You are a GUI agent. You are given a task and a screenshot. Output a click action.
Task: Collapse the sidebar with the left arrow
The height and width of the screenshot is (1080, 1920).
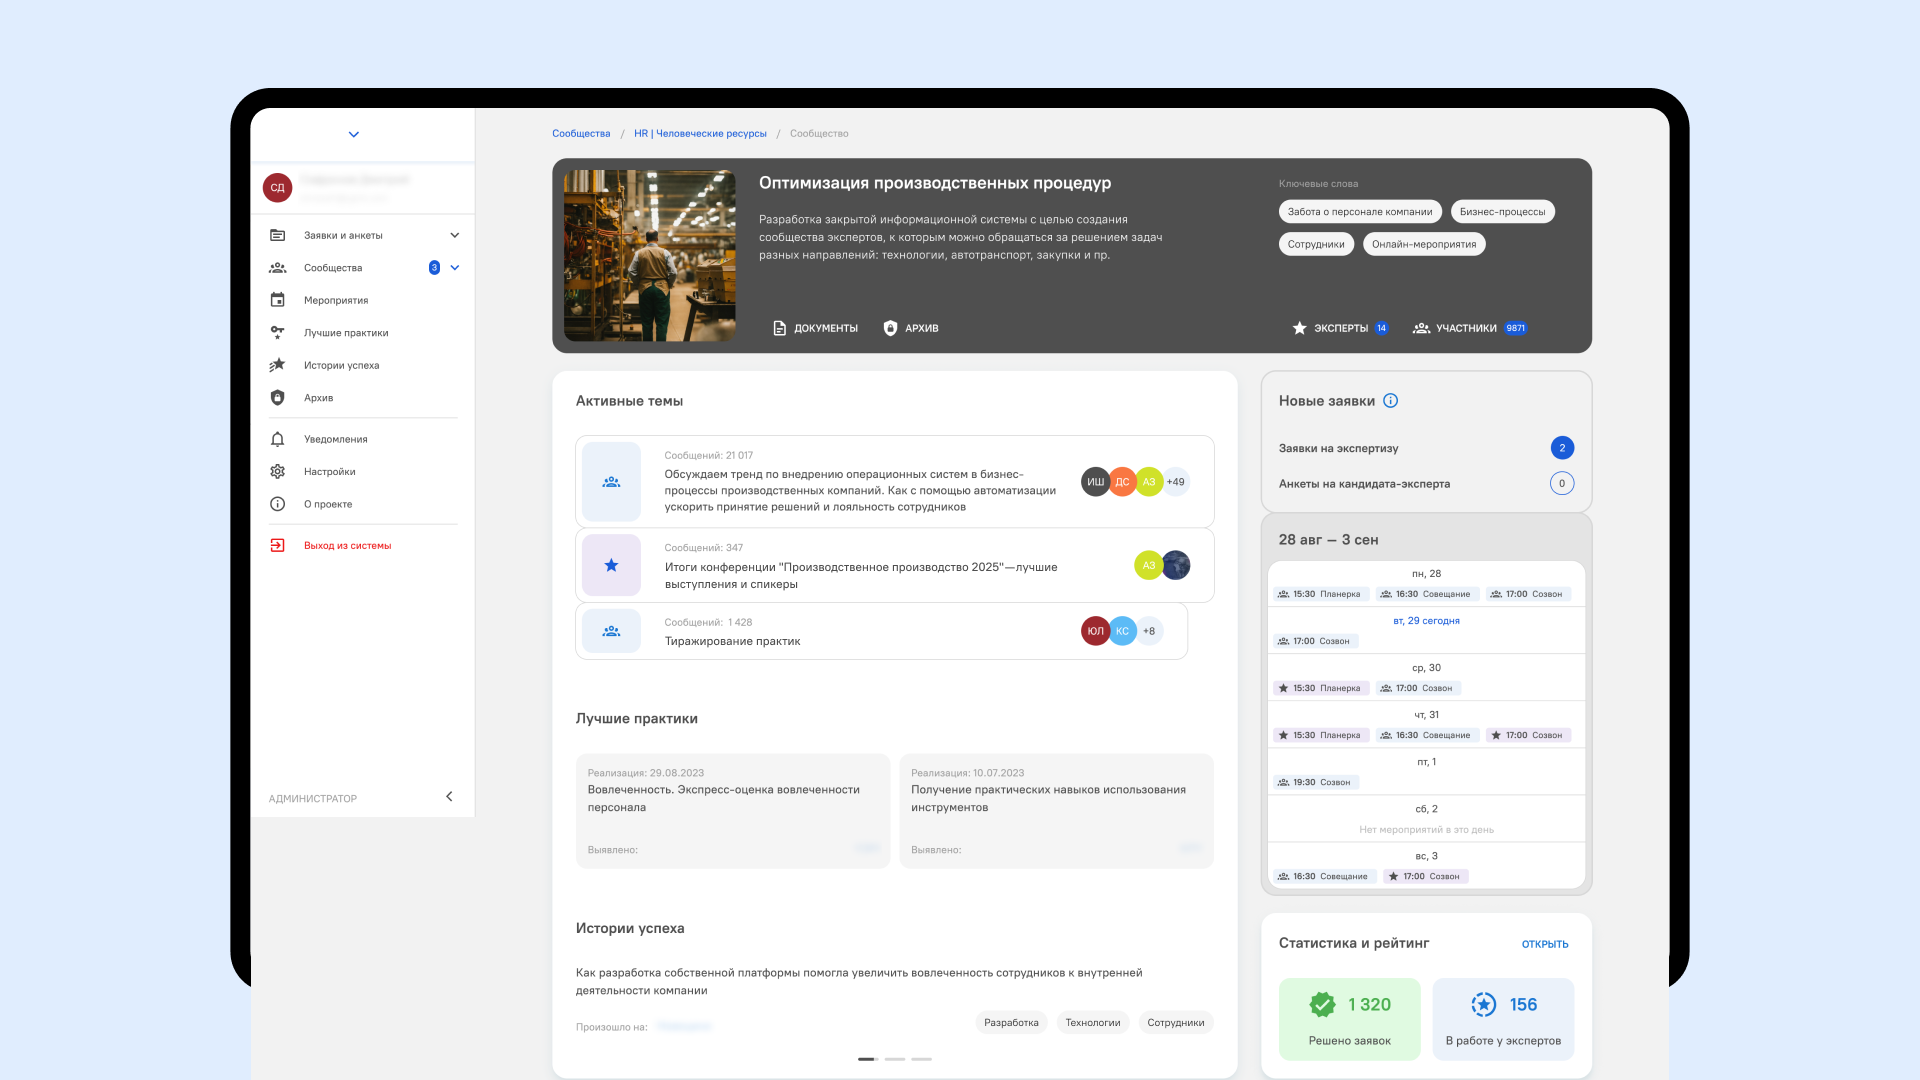(449, 797)
